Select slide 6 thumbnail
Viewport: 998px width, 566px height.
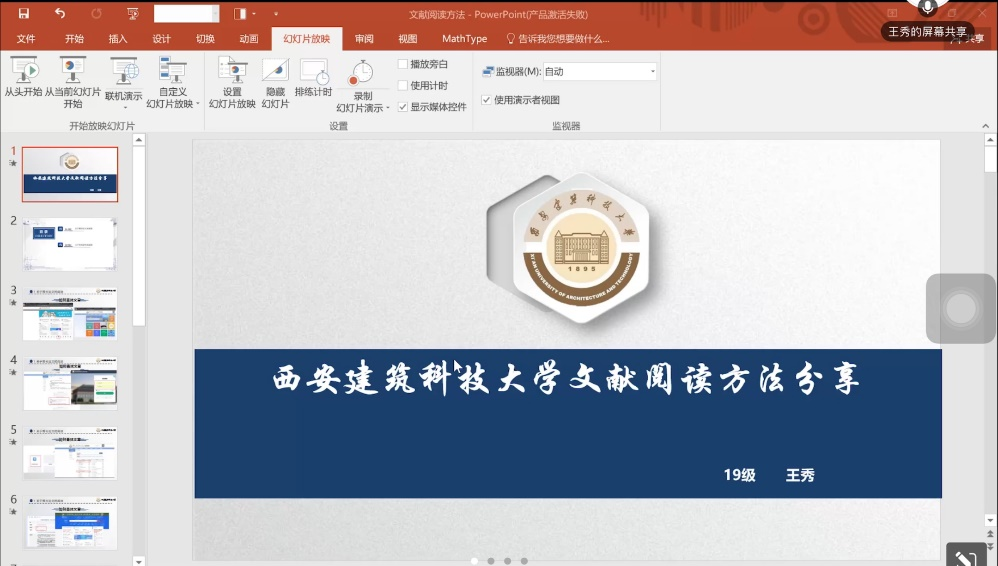[70, 523]
